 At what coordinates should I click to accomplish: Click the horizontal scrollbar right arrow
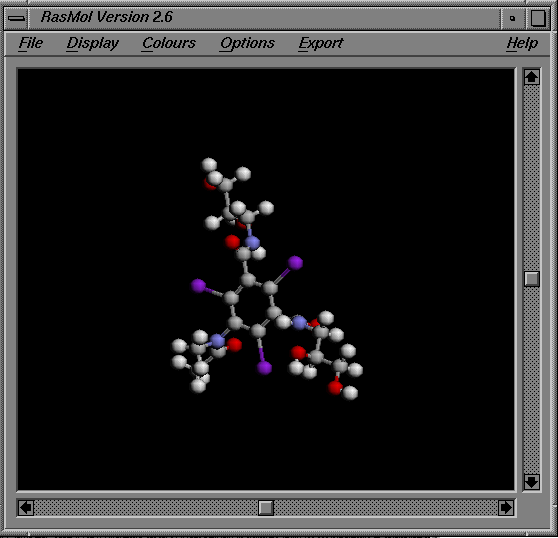[x=506, y=508]
